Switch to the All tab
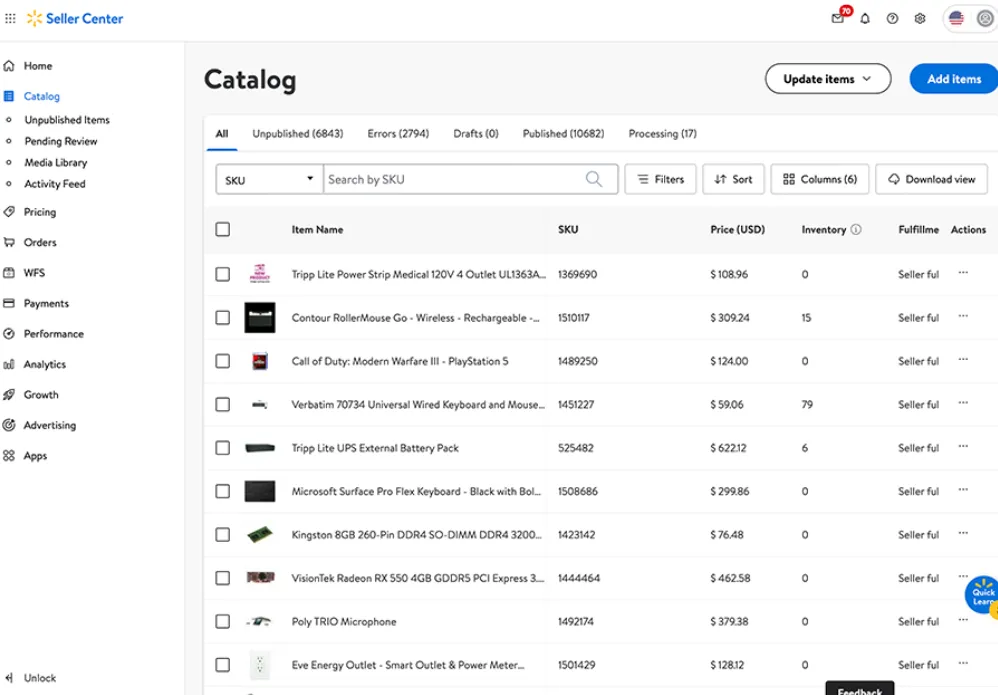Viewport: 998px width, 695px height. click(221, 134)
